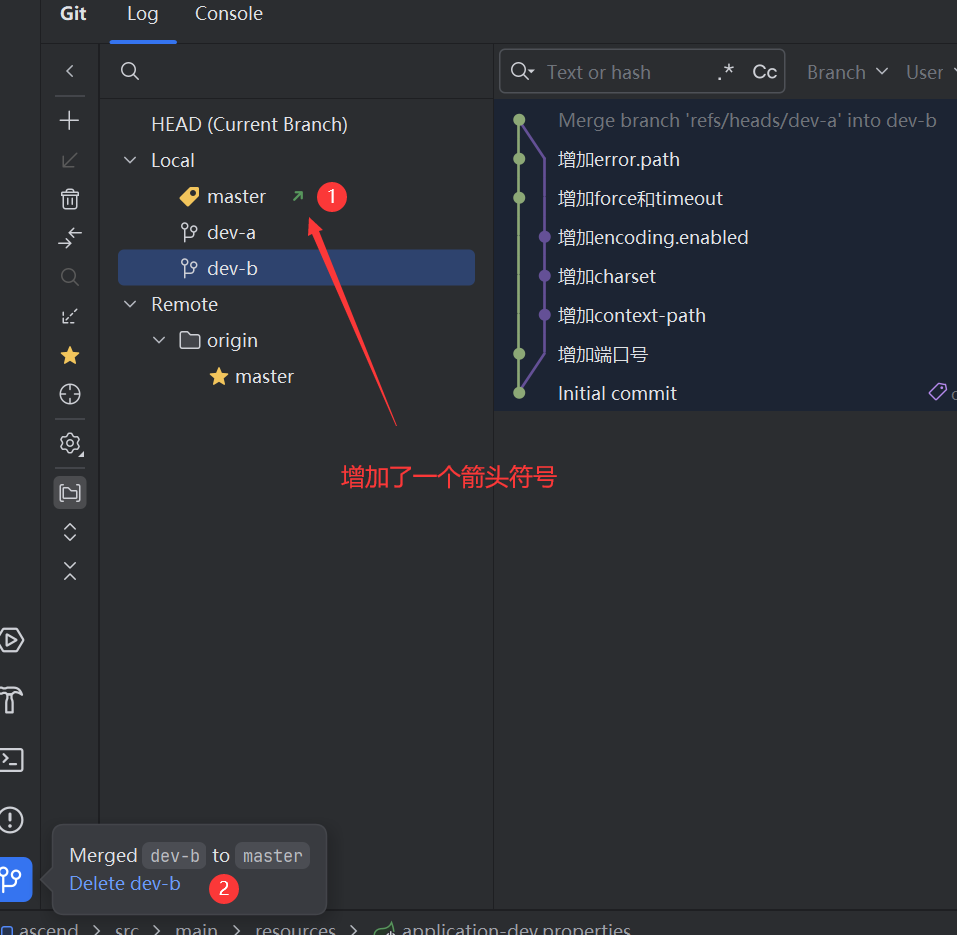Collapse the origin remote folder
The image size is (957, 935).
(159, 340)
